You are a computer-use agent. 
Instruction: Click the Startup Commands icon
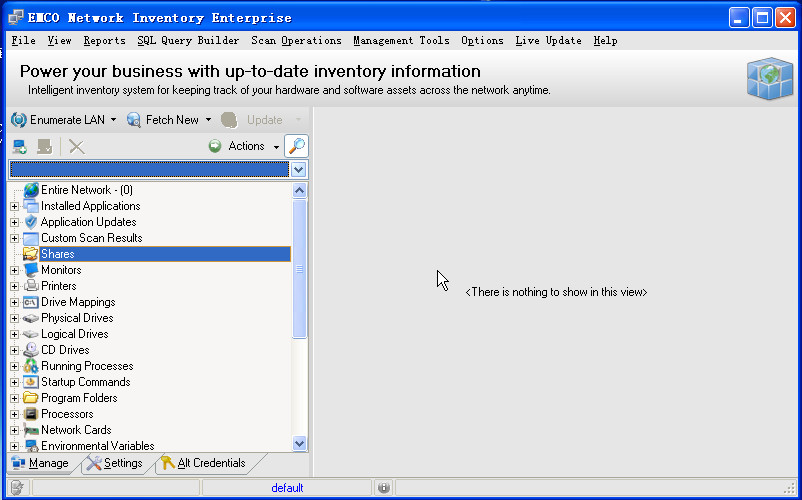(x=31, y=382)
